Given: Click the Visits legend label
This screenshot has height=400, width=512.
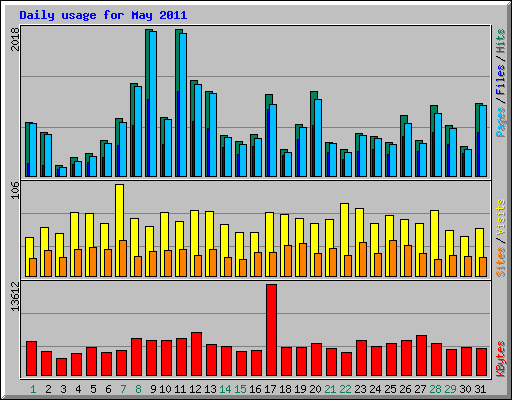Looking at the screenshot, I should 500,218.
